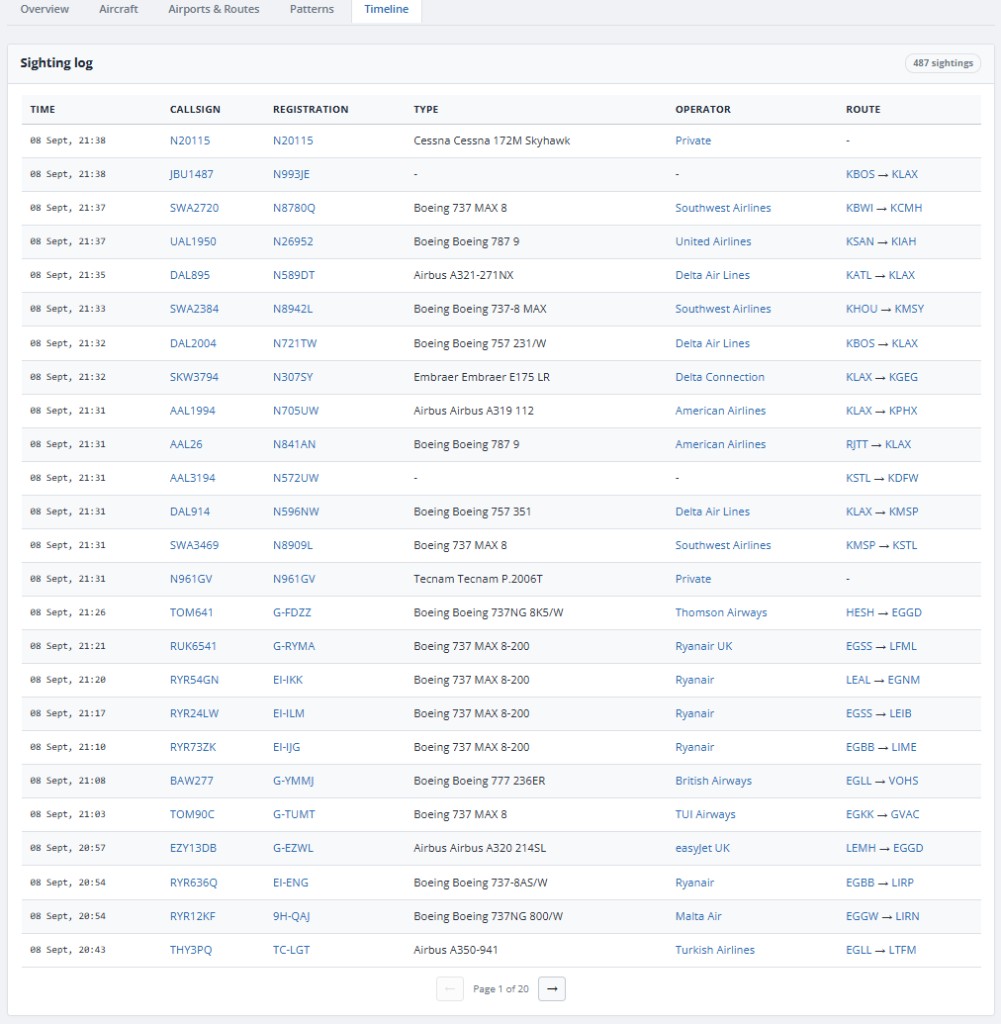The image size is (1001, 1024).
Task: Open KPHX airport link
Action: (903, 411)
